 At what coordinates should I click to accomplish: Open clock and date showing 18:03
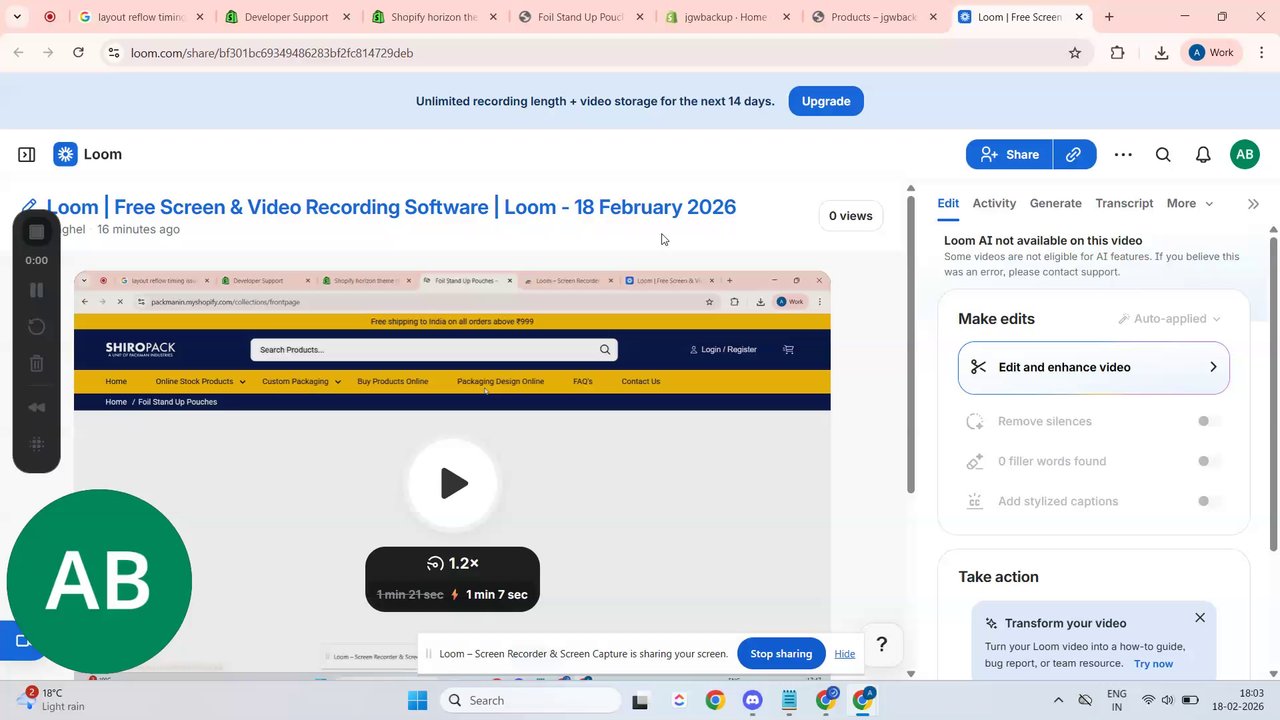pos(1240,700)
